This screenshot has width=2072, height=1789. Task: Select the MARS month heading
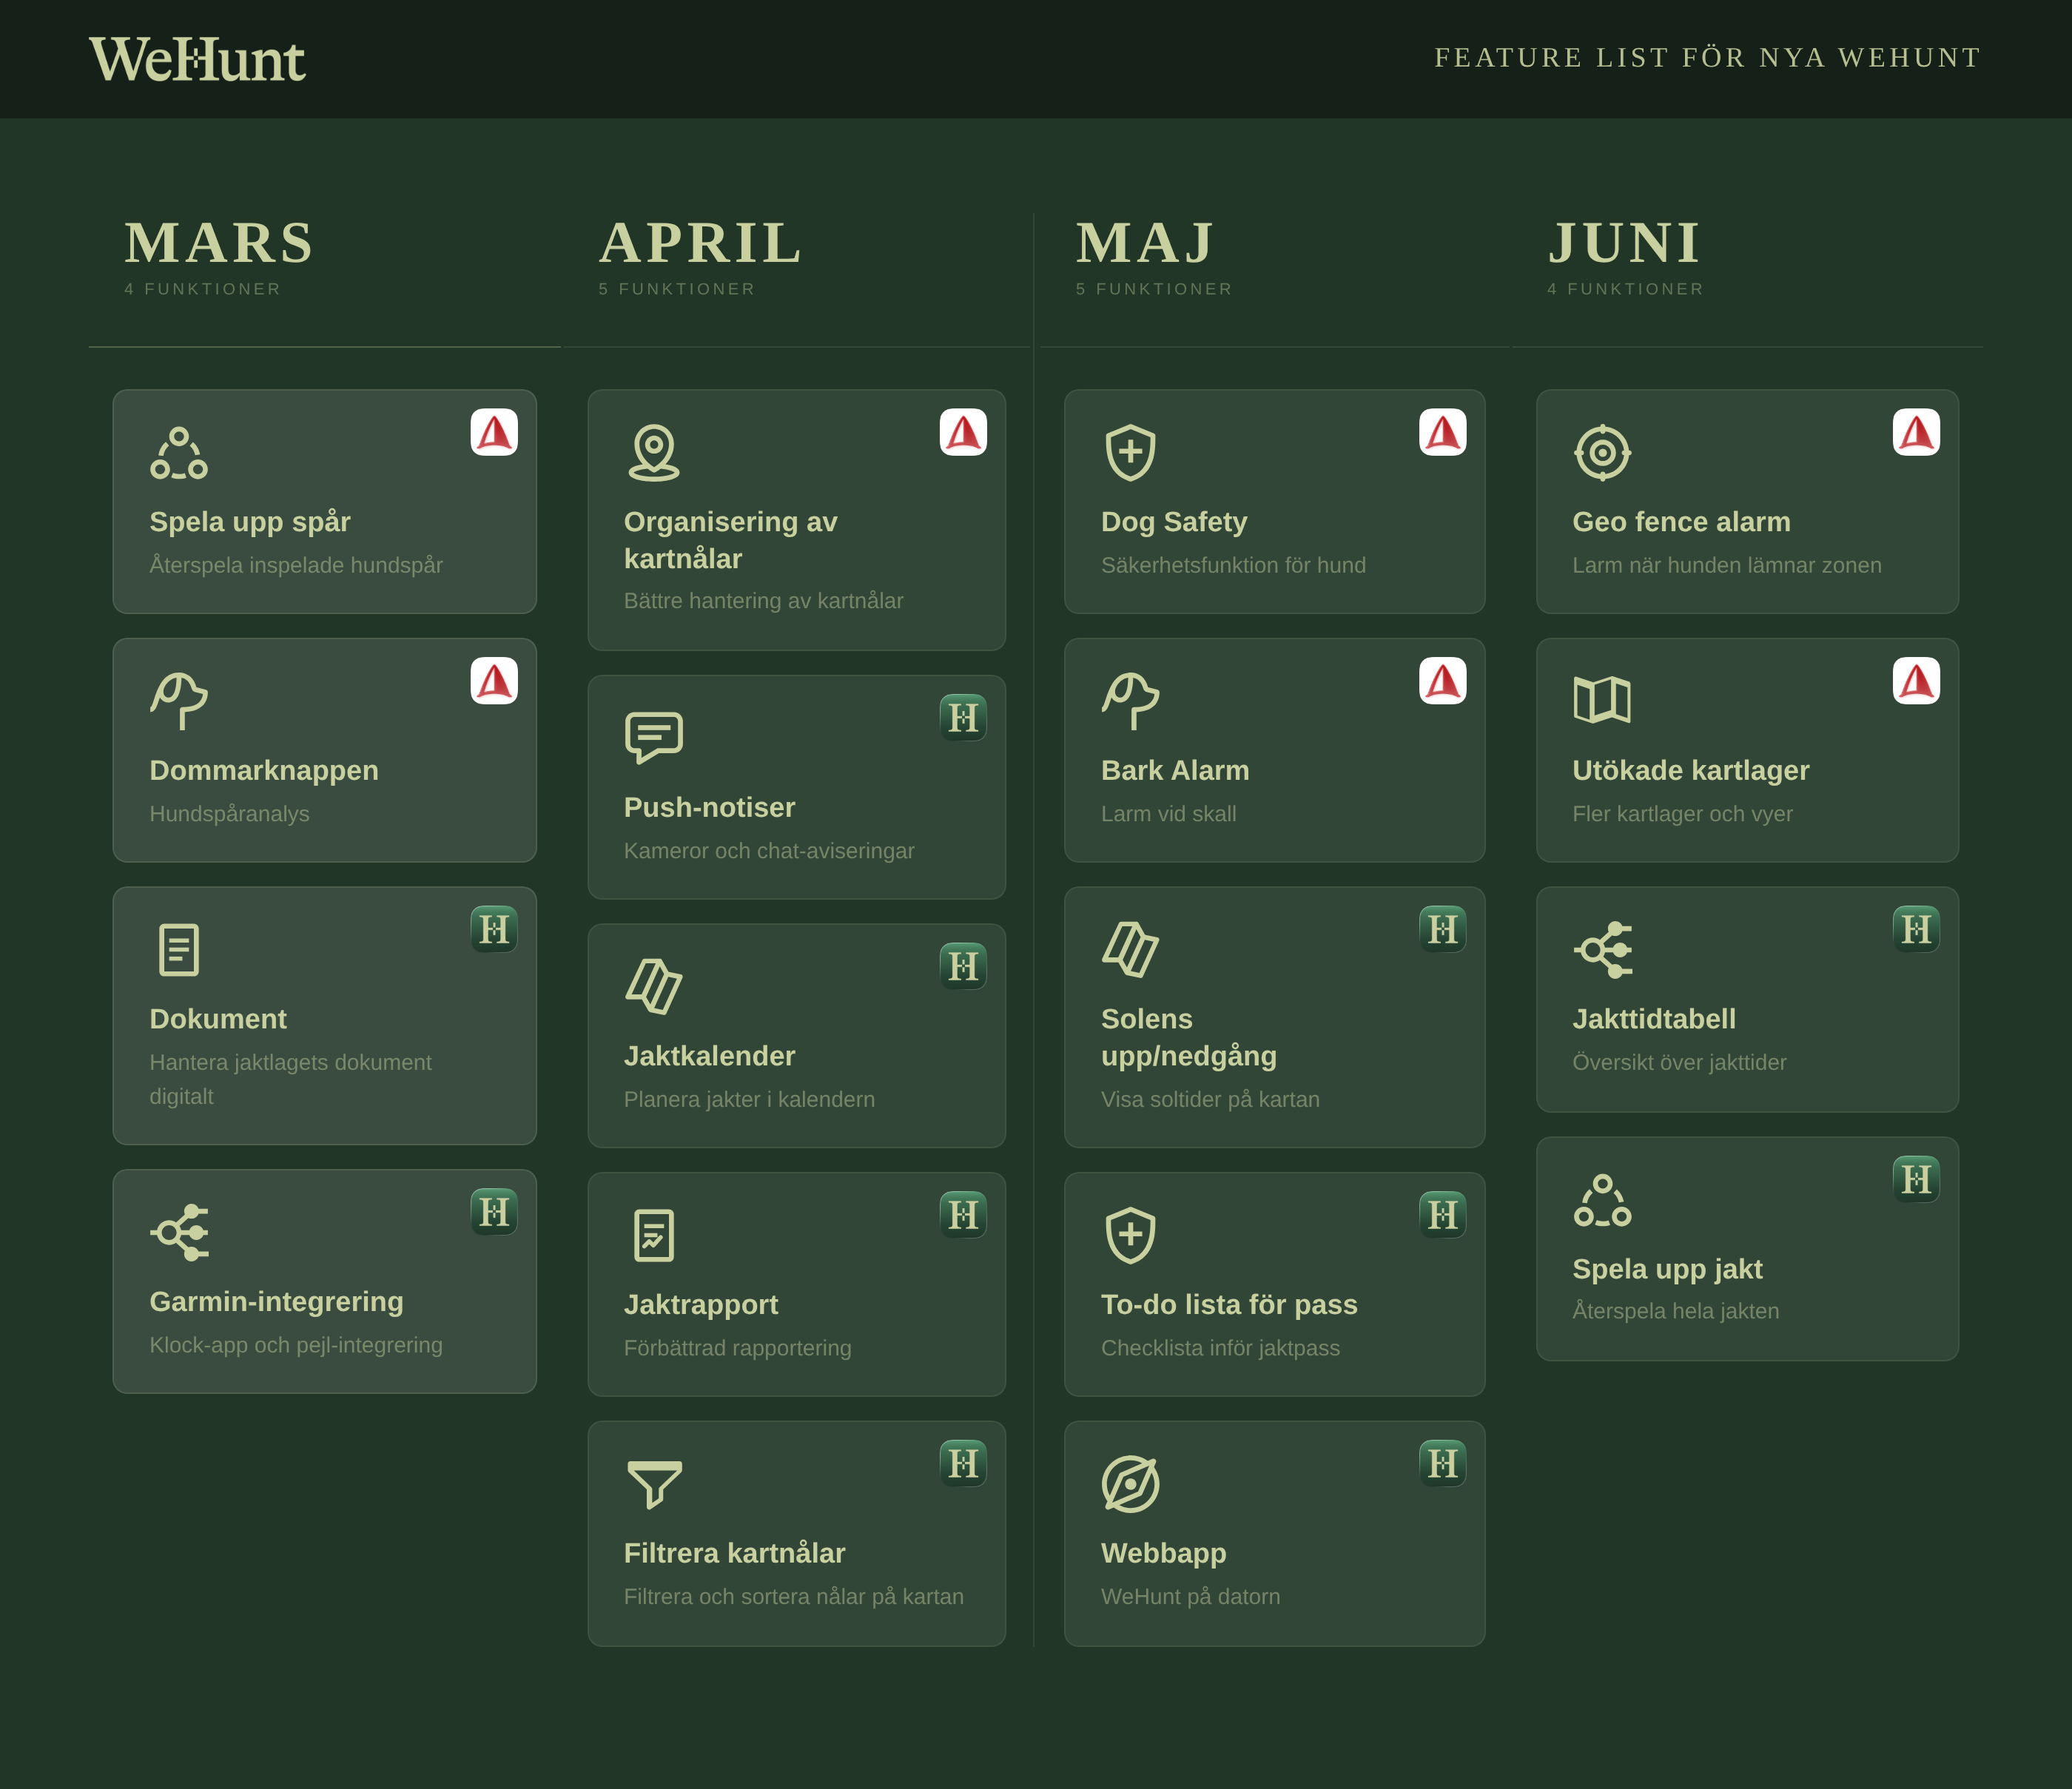219,243
